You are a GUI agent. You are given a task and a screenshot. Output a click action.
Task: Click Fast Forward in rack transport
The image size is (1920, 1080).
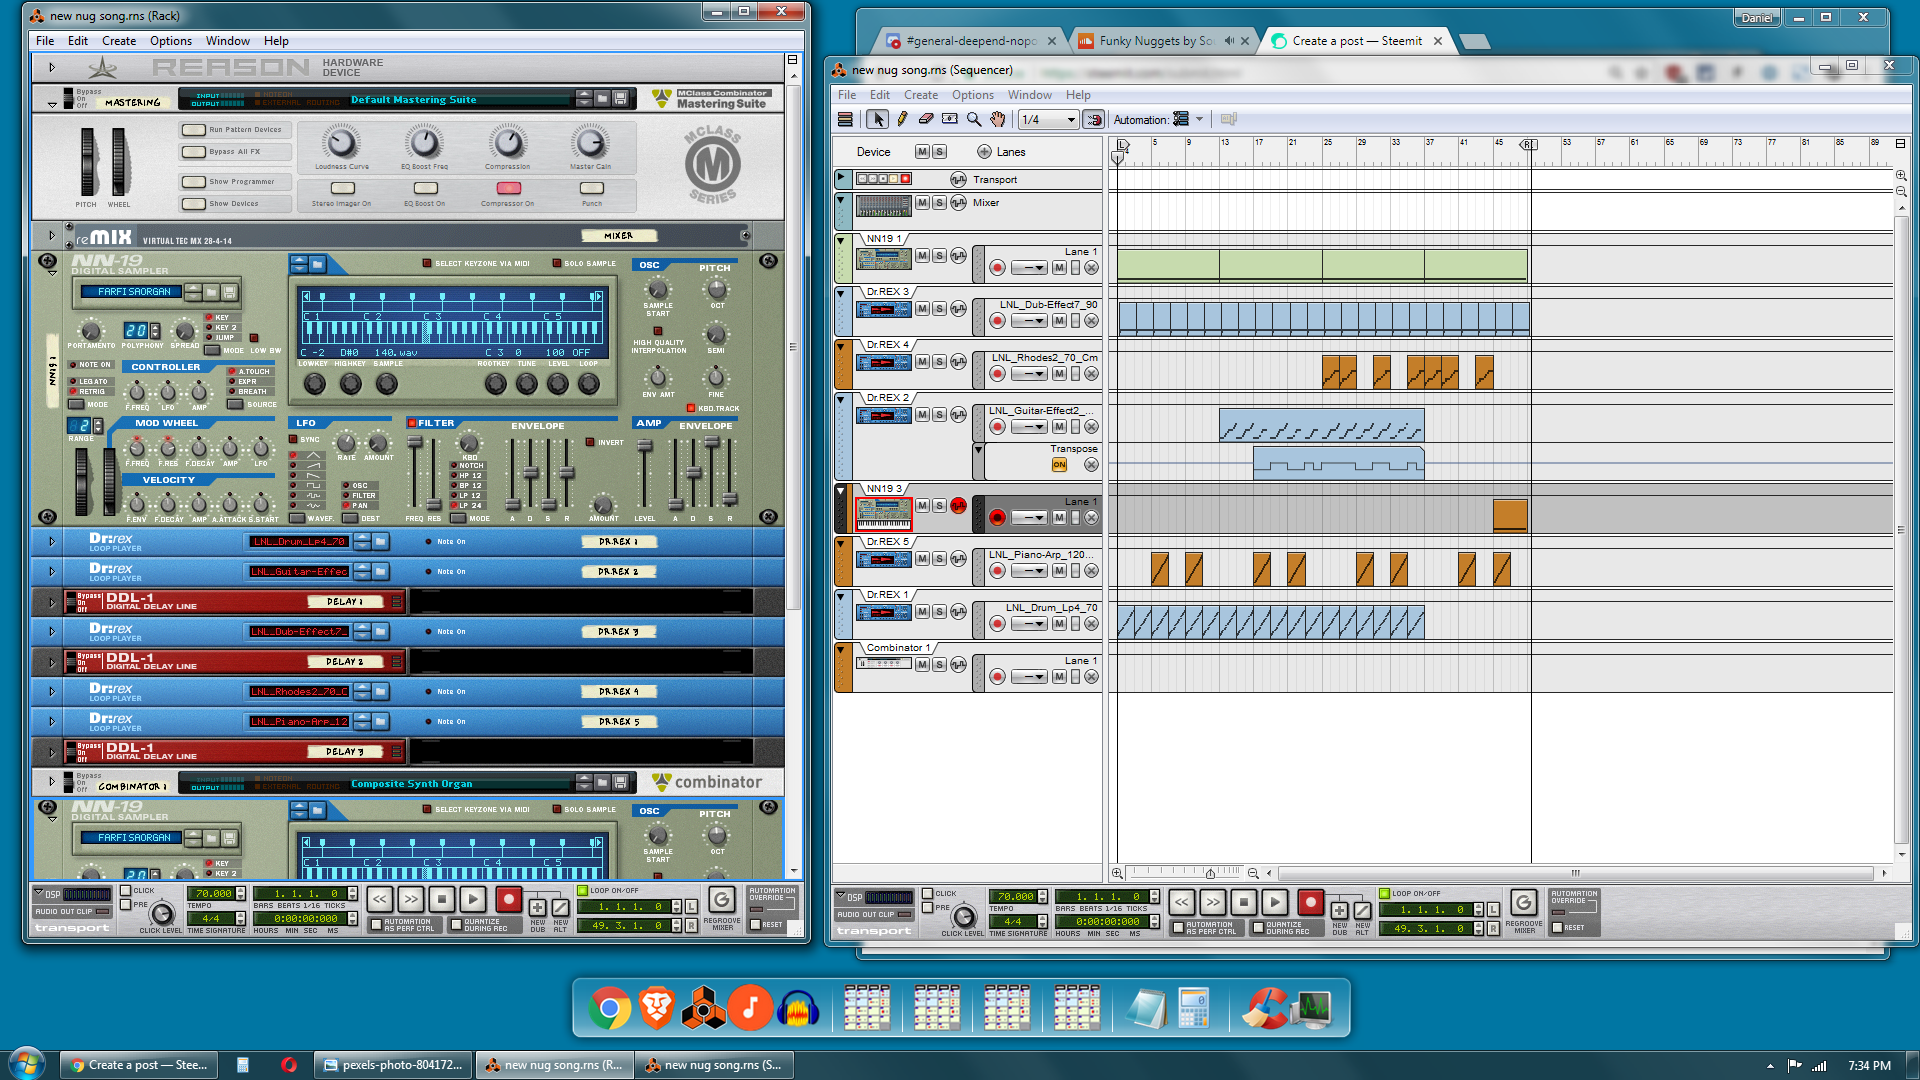coord(411,899)
